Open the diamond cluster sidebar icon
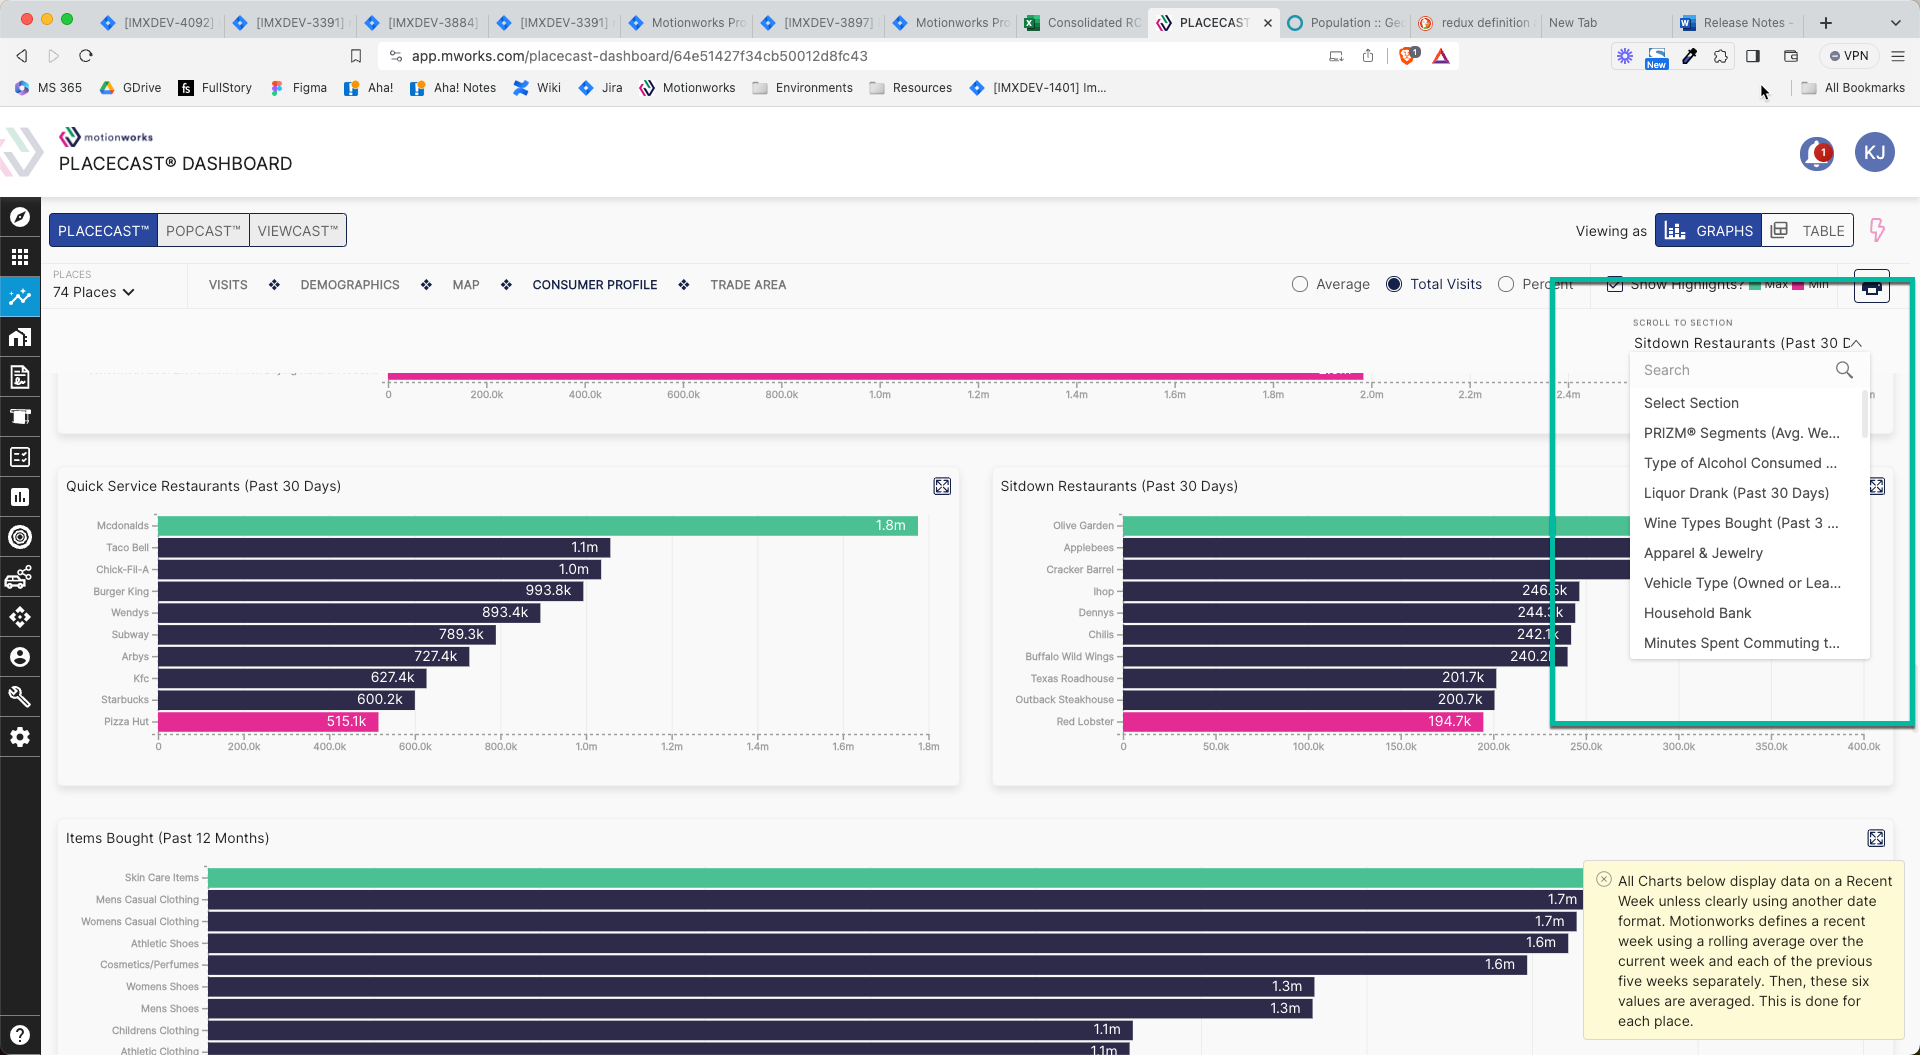 click(x=20, y=617)
